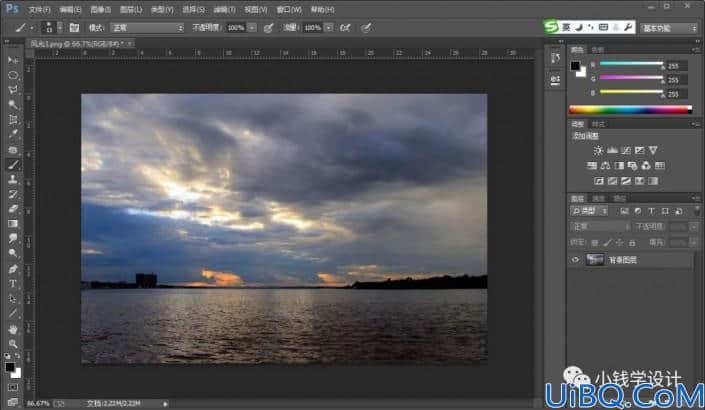The width and height of the screenshot is (705, 410).
Task: Toggle pressure for size button
Action: click(x=366, y=28)
